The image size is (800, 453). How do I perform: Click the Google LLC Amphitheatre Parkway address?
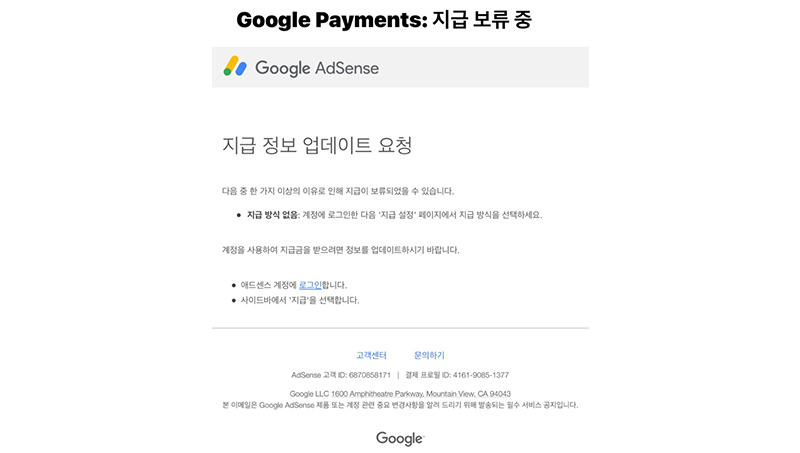(x=400, y=394)
